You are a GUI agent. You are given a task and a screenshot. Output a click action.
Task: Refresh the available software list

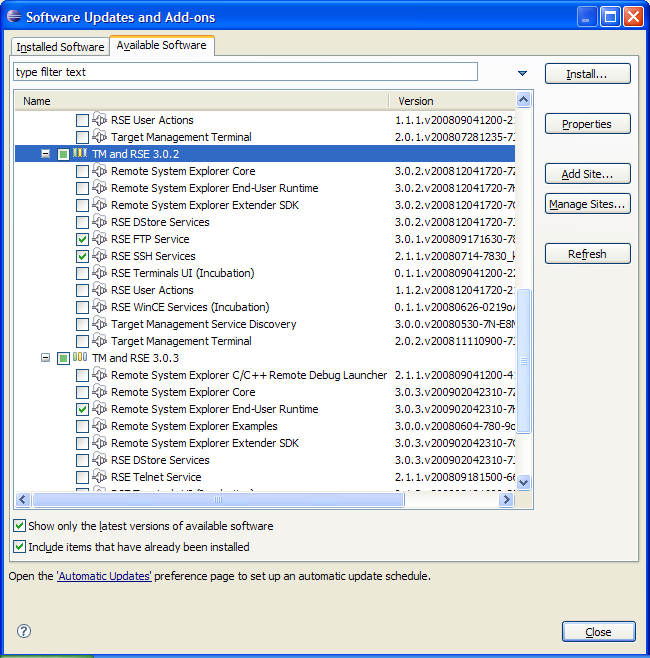[x=587, y=254]
